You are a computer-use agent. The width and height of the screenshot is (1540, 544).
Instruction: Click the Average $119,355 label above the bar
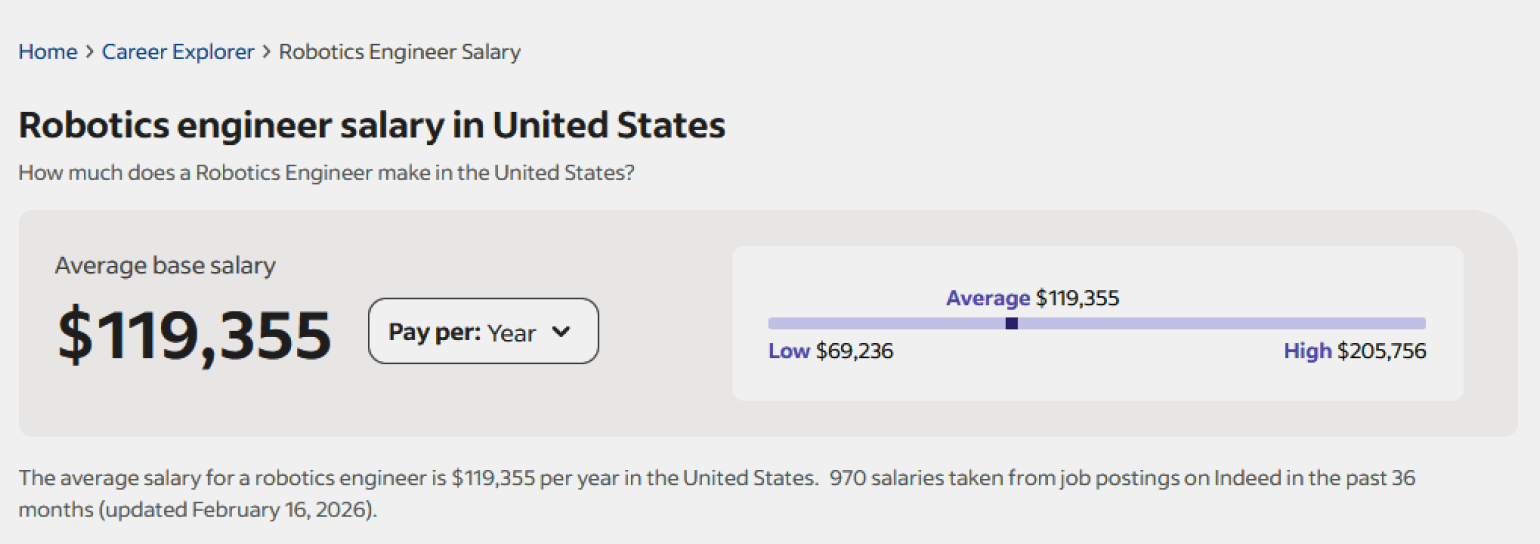coord(1032,298)
